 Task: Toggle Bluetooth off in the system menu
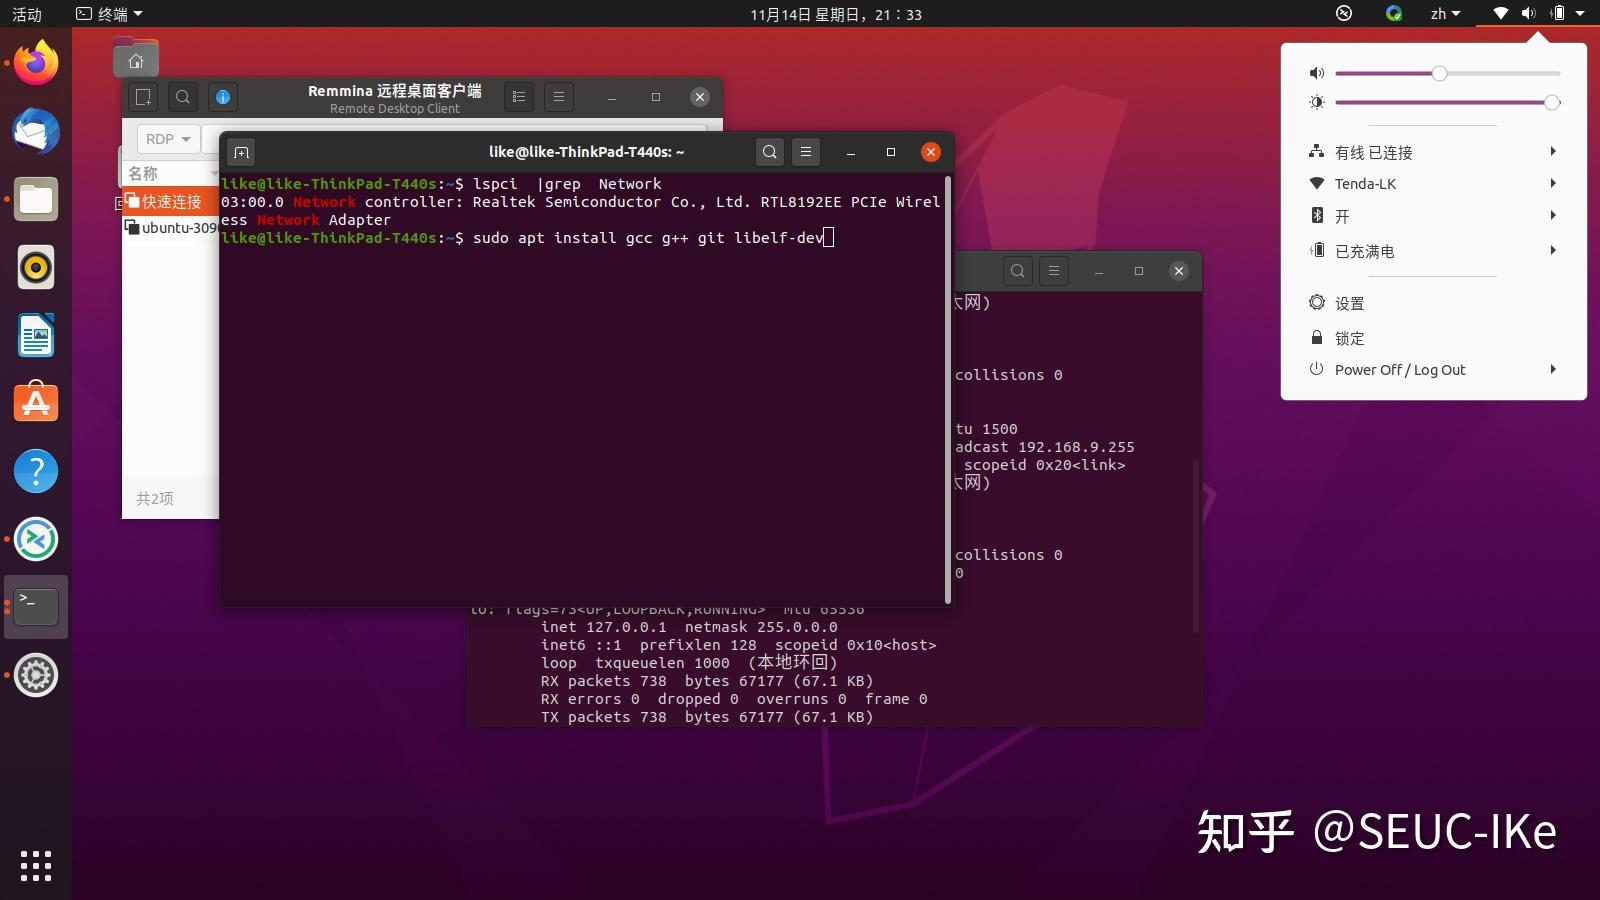(x=1434, y=215)
